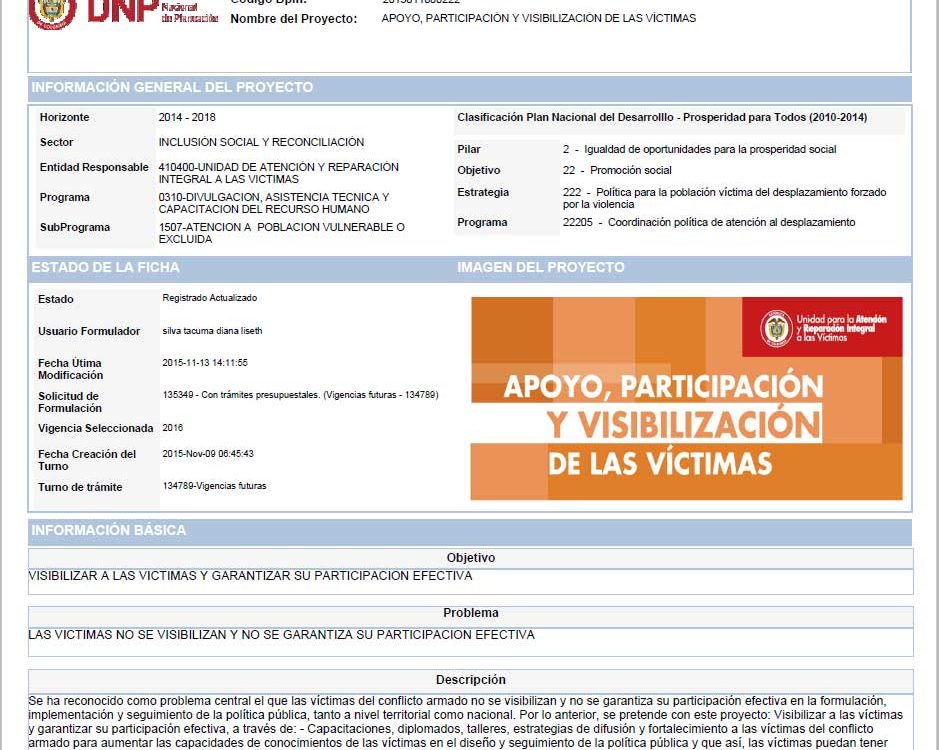This screenshot has height=750, width=939.
Task: Click the 'Información Básica' section header
Action: point(470,531)
